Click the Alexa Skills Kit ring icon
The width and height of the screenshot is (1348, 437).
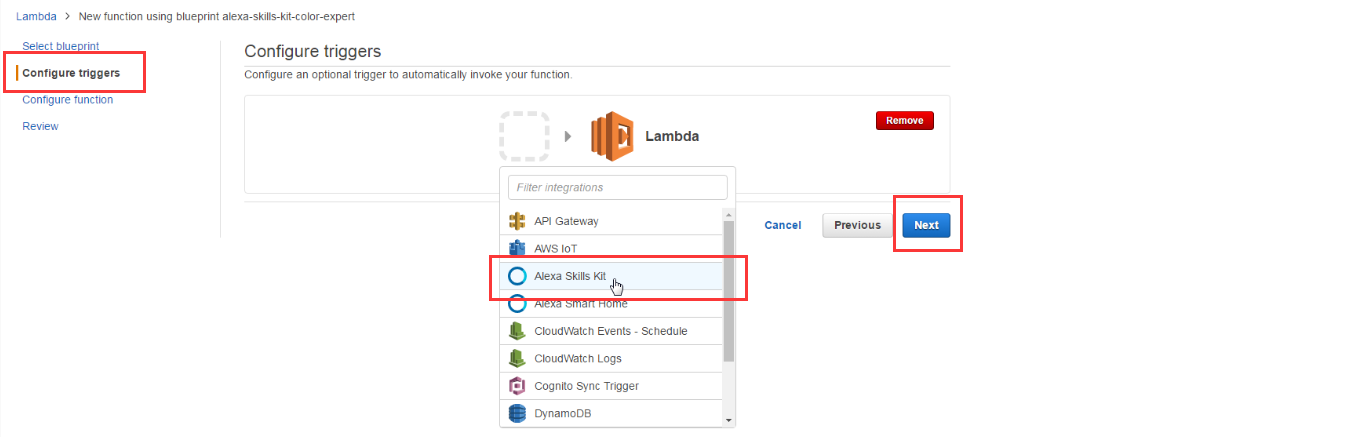click(517, 276)
